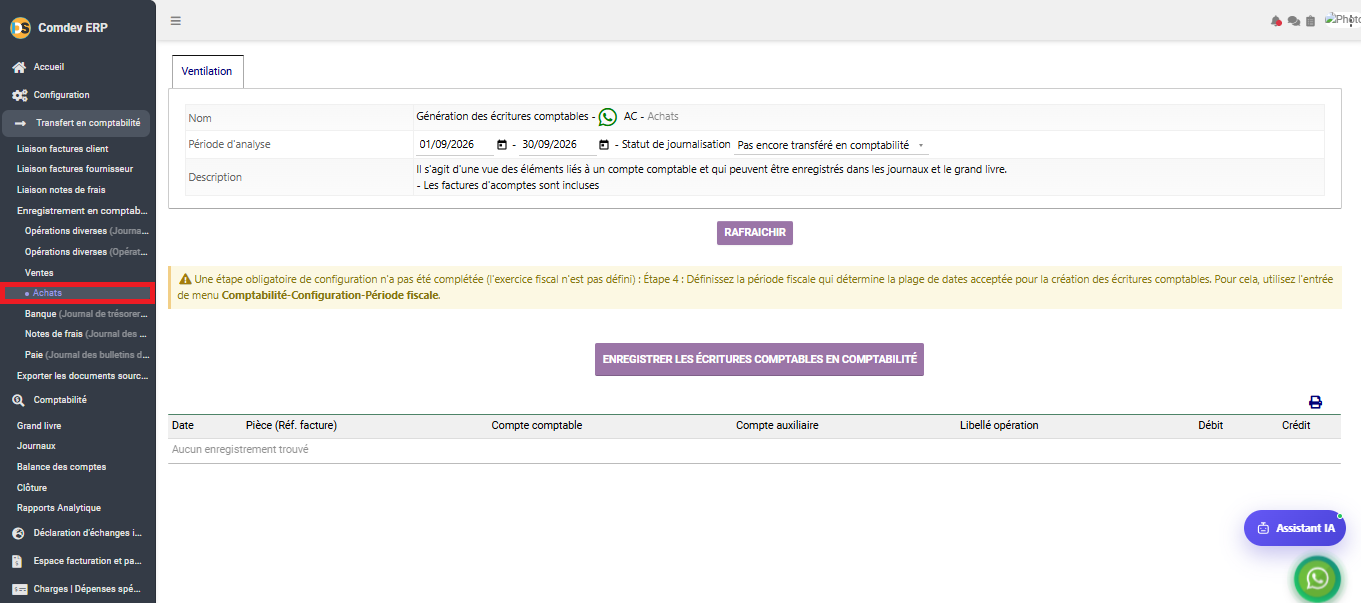Open Opérations diverses (Journal) entry
The height and width of the screenshot is (603, 1361).
86,231
